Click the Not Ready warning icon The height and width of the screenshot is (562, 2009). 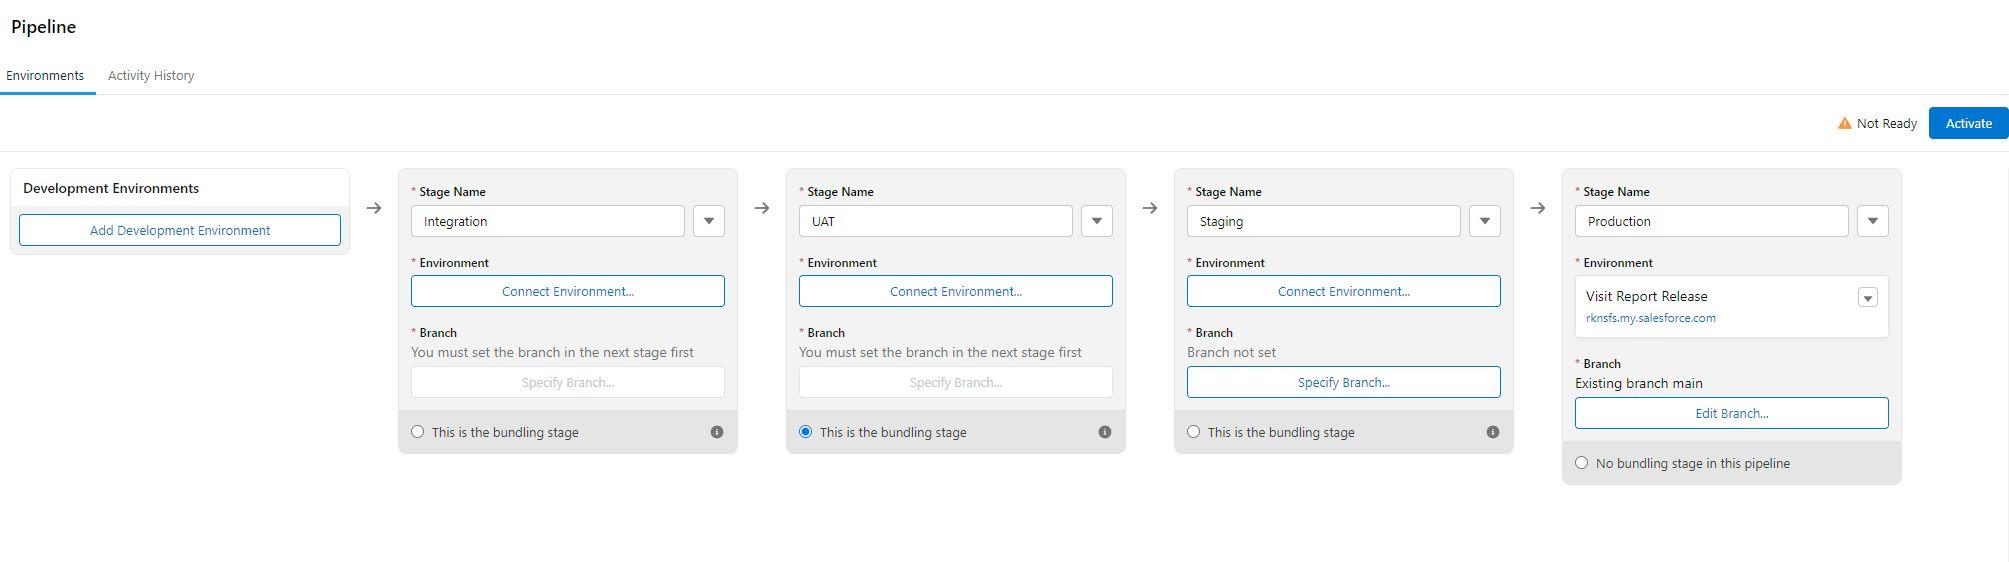1845,123
